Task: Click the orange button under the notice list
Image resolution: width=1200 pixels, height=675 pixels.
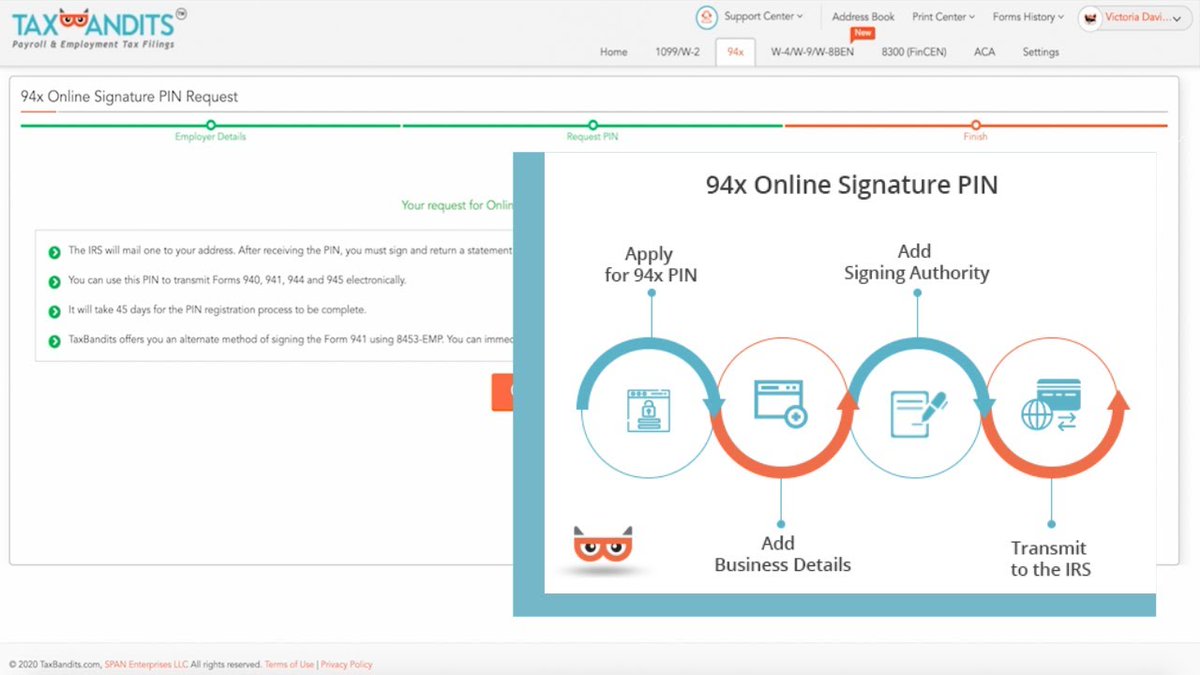Action: tap(502, 392)
